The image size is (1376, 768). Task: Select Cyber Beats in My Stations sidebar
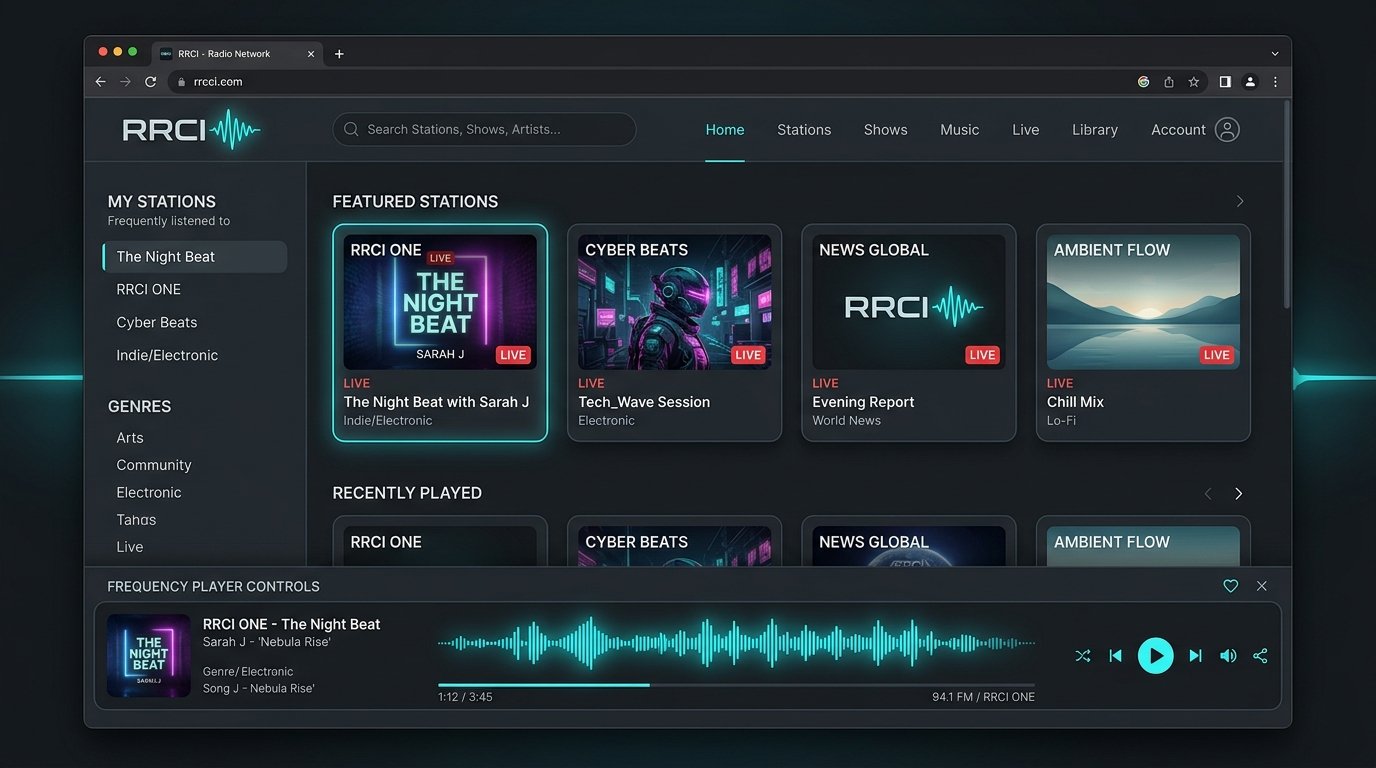pos(157,322)
